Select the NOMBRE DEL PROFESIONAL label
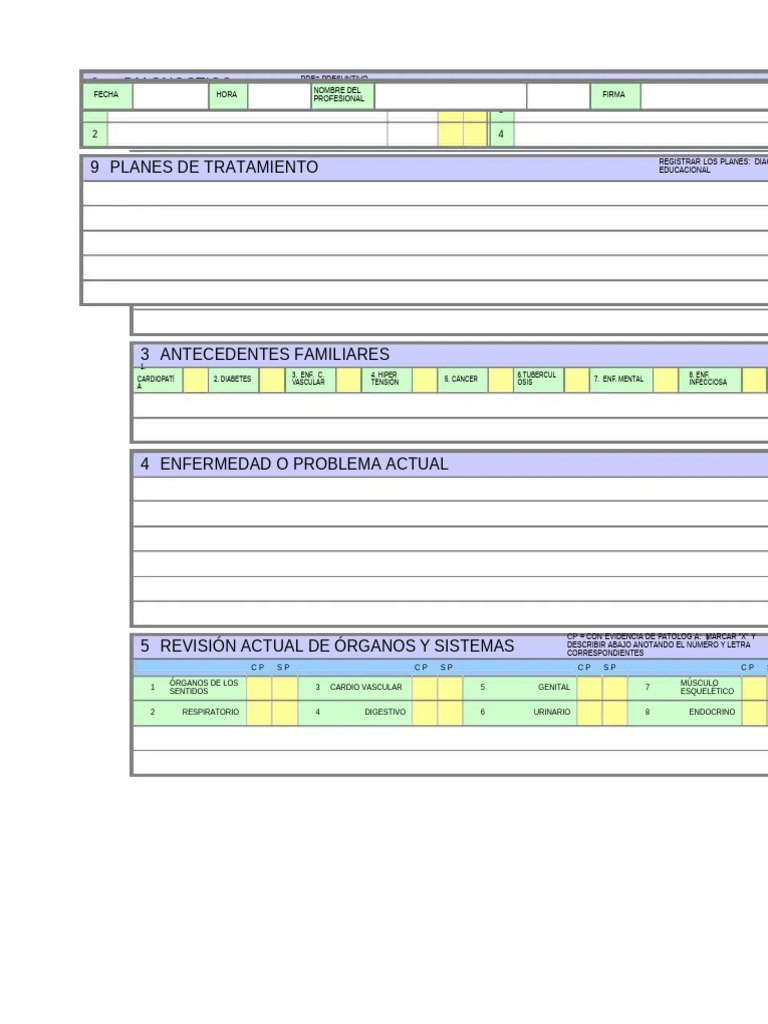This screenshot has width=768, height=1024. point(338,95)
